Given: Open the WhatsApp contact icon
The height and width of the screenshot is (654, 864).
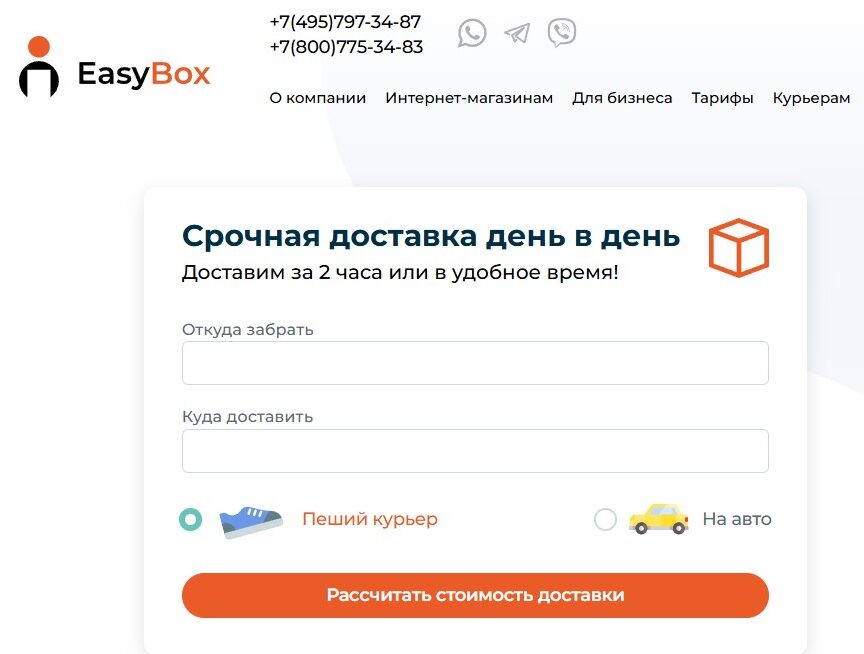Looking at the screenshot, I should click(x=472, y=33).
